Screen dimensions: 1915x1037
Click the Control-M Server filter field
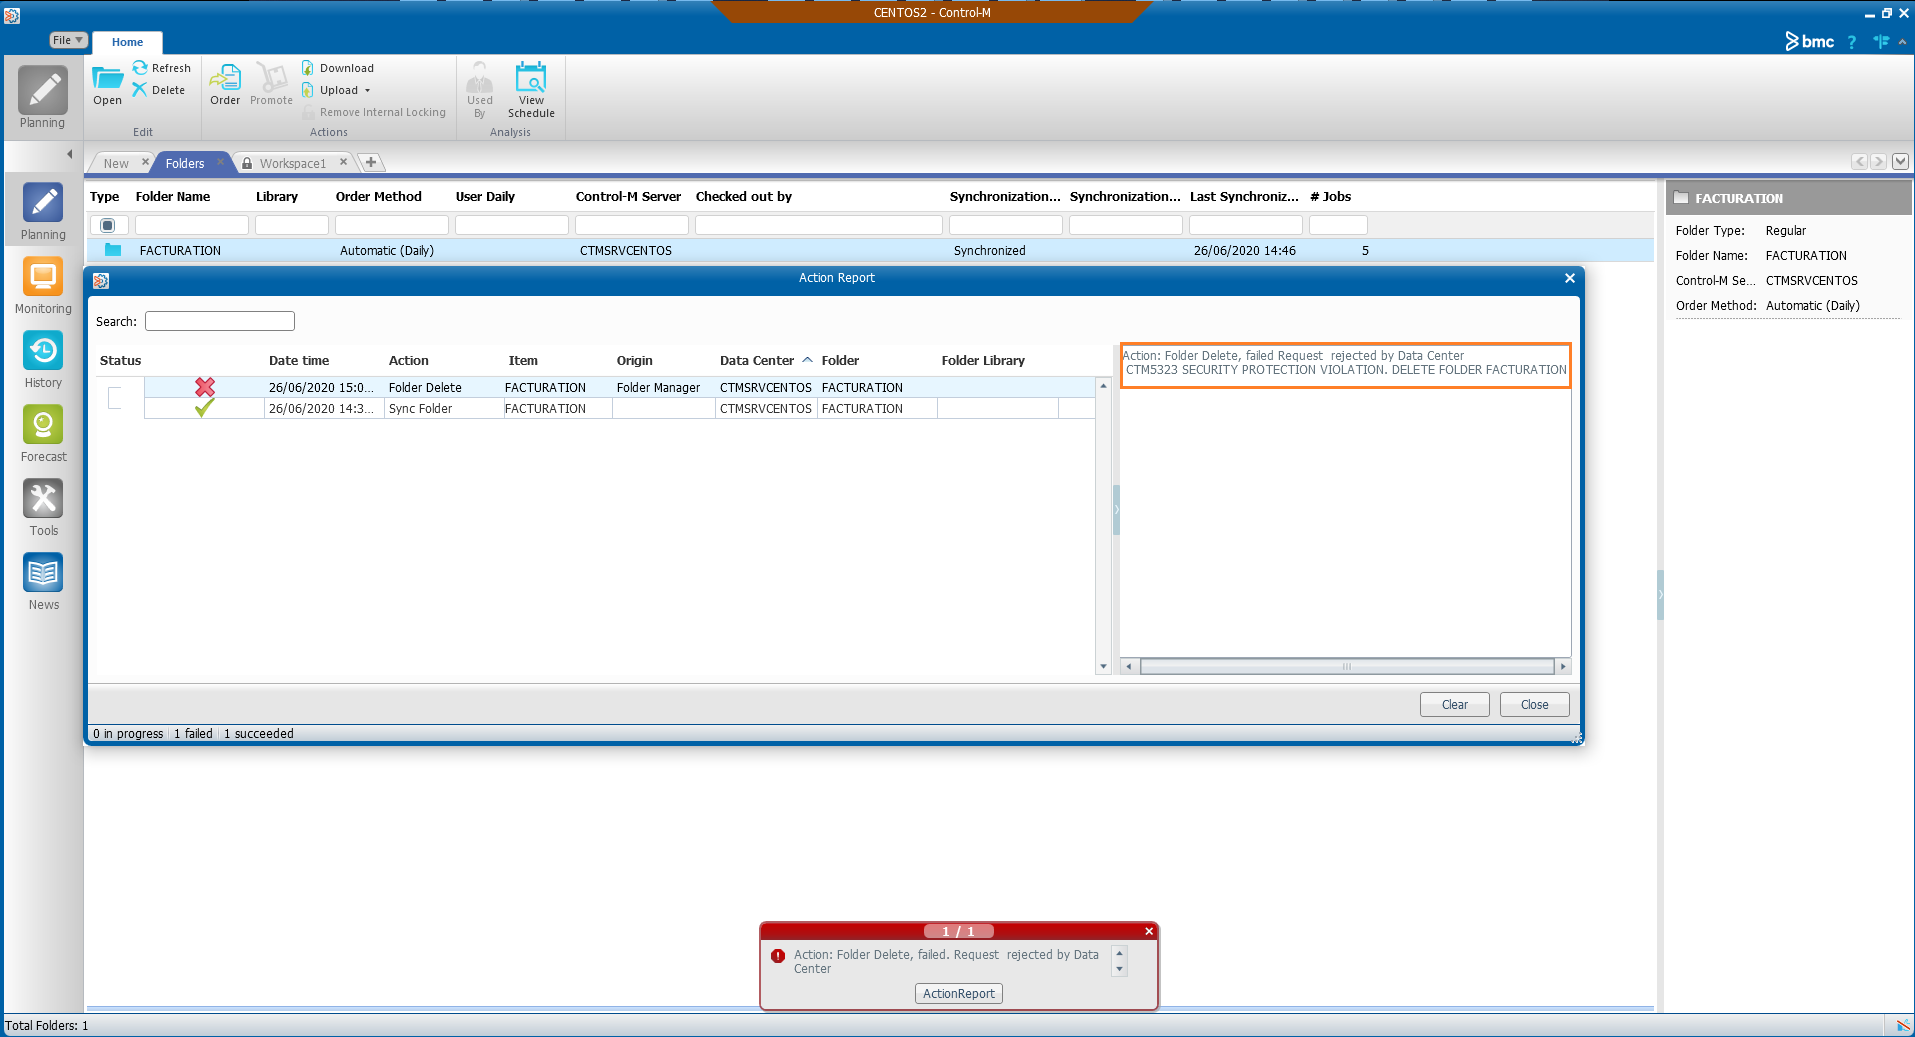pyautogui.click(x=632, y=225)
